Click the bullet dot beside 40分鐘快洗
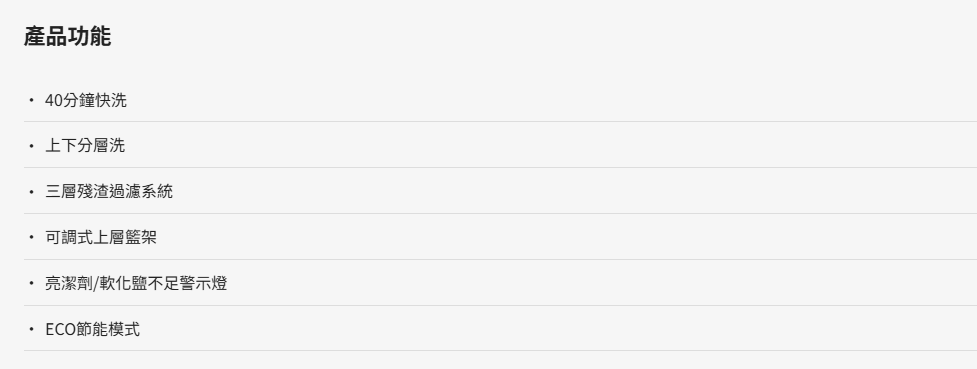Image resolution: width=977 pixels, height=369 pixels. coord(31,100)
